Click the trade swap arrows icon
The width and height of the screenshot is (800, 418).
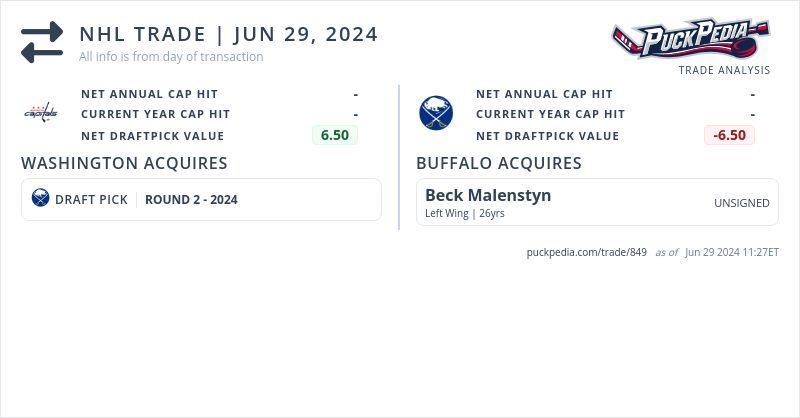42,42
